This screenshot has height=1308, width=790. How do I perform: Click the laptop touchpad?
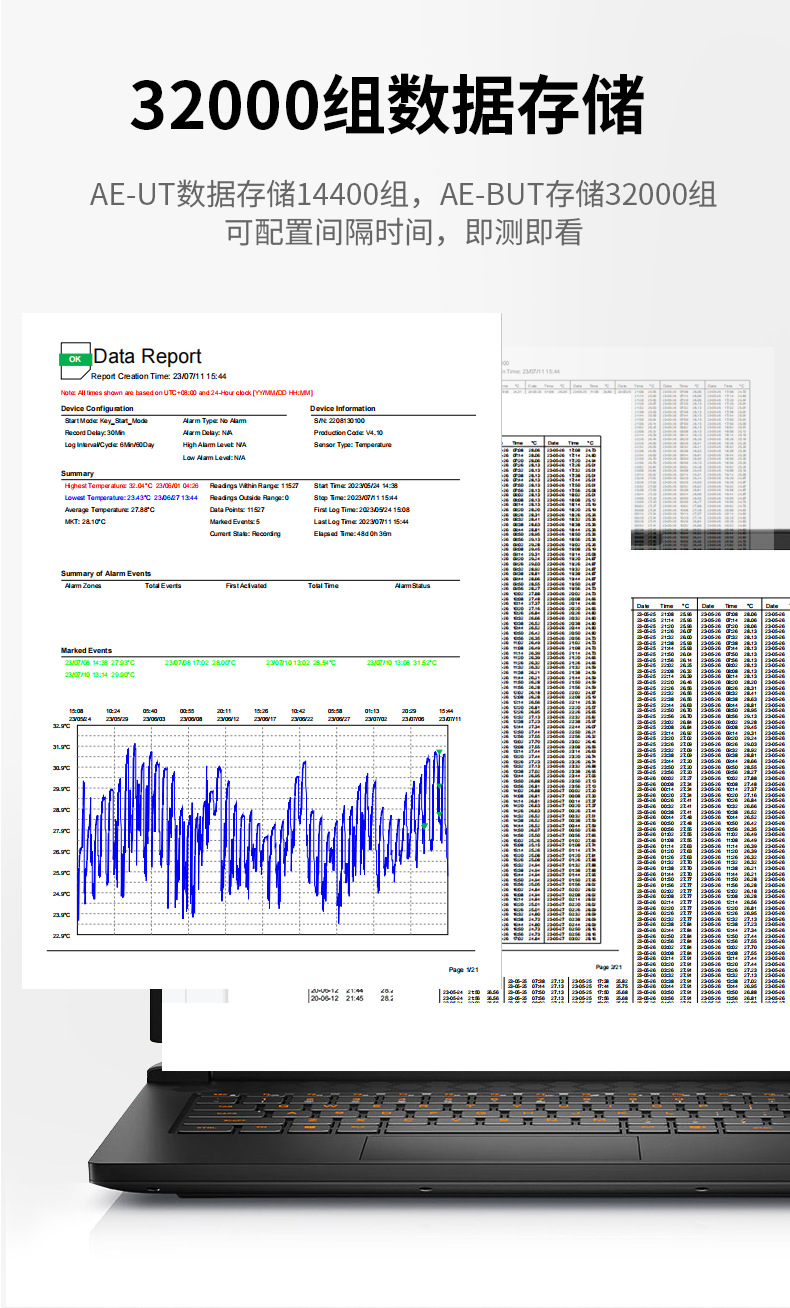click(x=499, y=1147)
